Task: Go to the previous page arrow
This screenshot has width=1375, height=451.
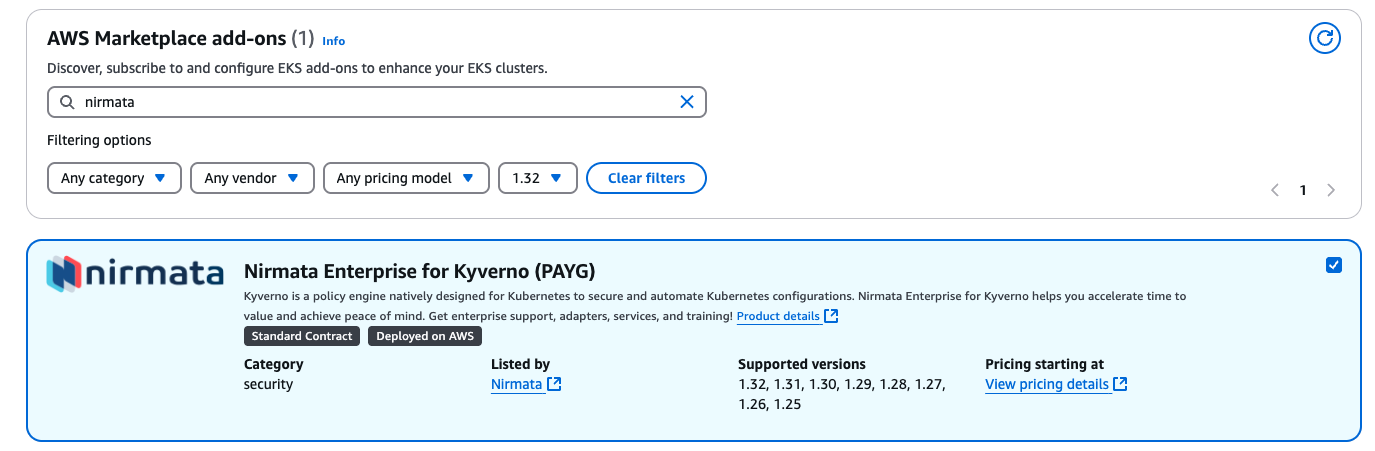Action: [x=1275, y=190]
